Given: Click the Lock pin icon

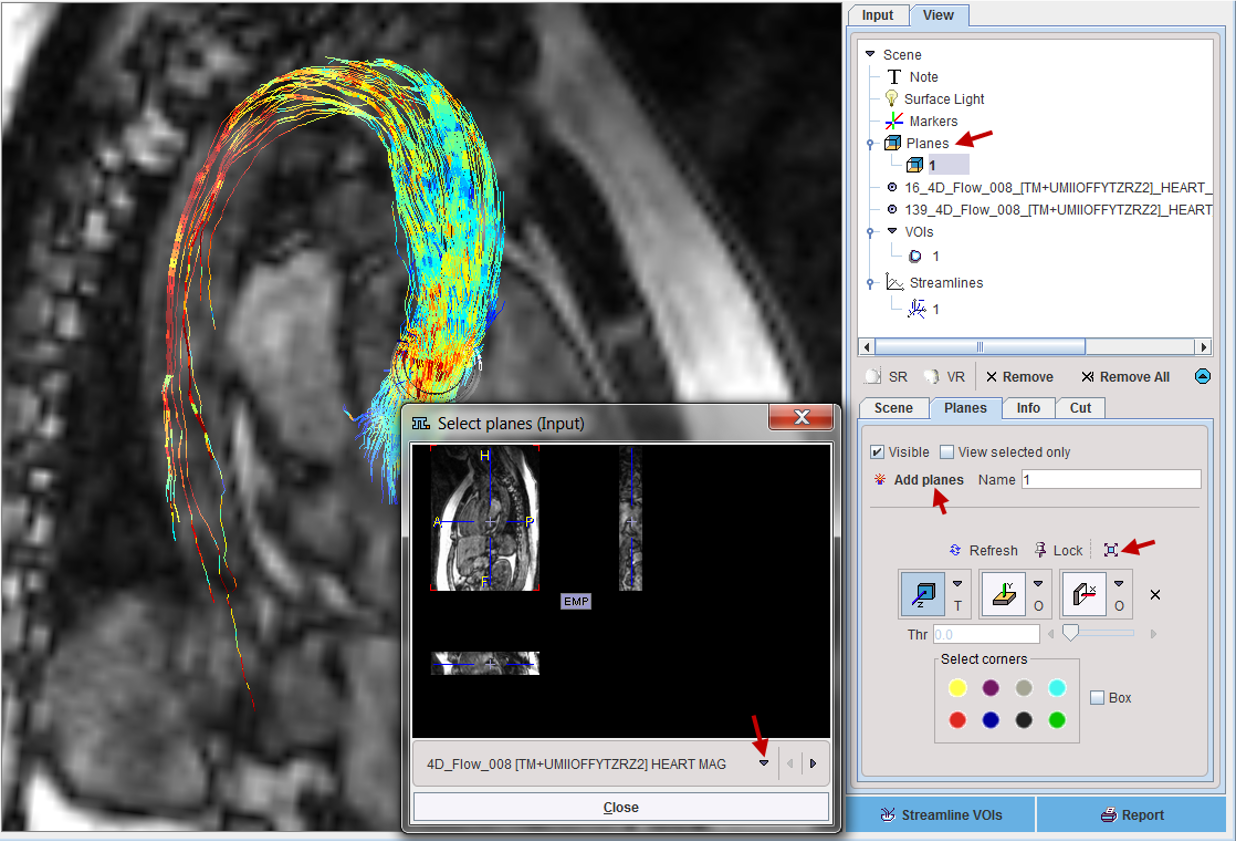Looking at the screenshot, I should (x=1041, y=550).
